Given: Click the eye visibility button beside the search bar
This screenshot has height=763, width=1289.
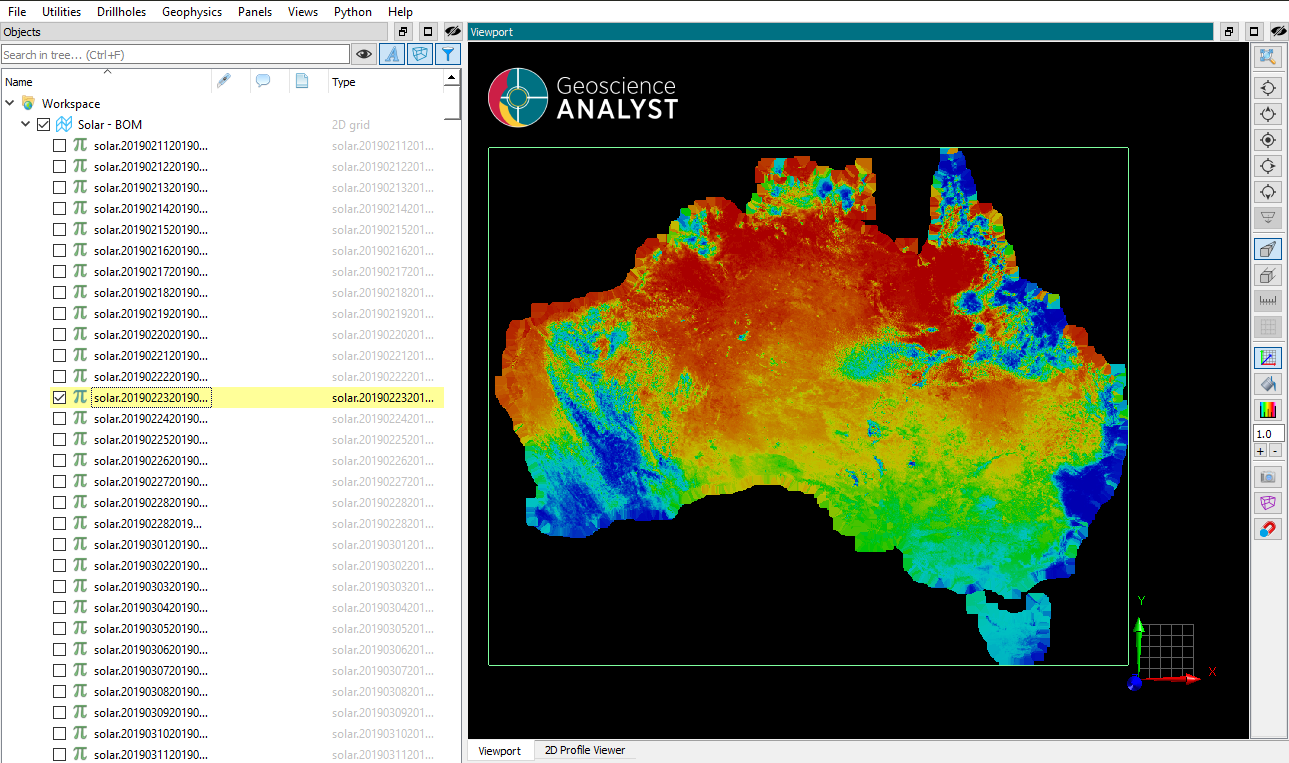Looking at the screenshot, I should tap(363, 54).
